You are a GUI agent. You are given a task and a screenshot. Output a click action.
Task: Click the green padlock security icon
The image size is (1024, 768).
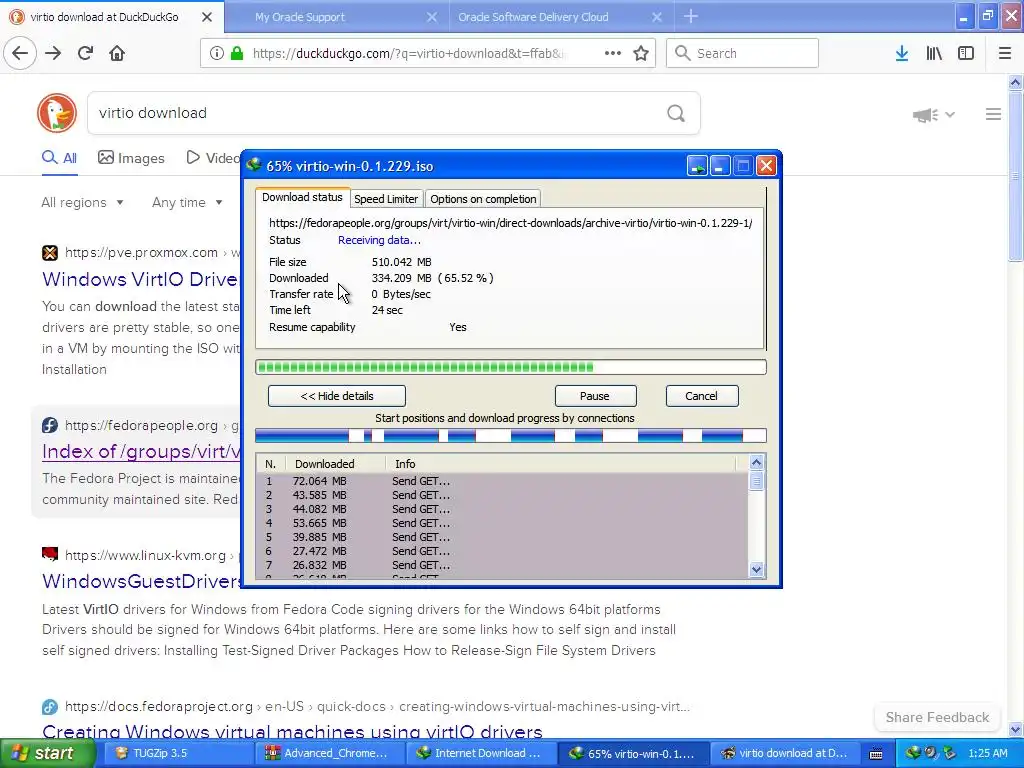(x=237, y=54)
